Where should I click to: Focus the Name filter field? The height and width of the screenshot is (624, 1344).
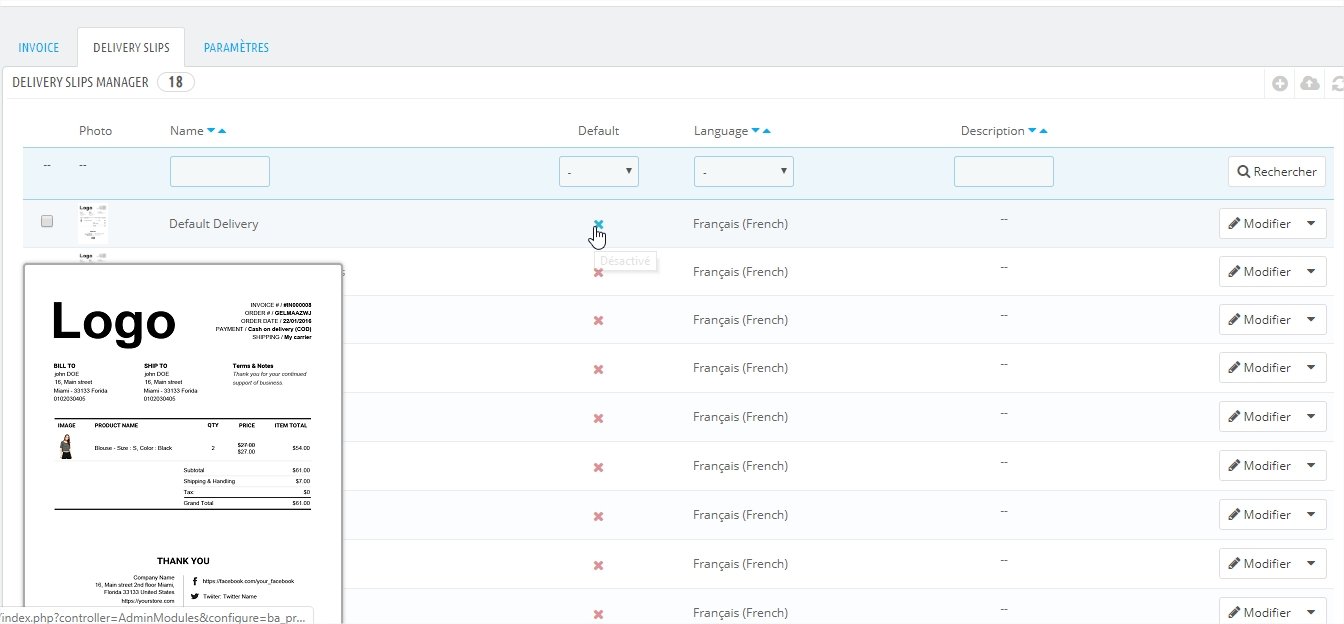point(220,171)
